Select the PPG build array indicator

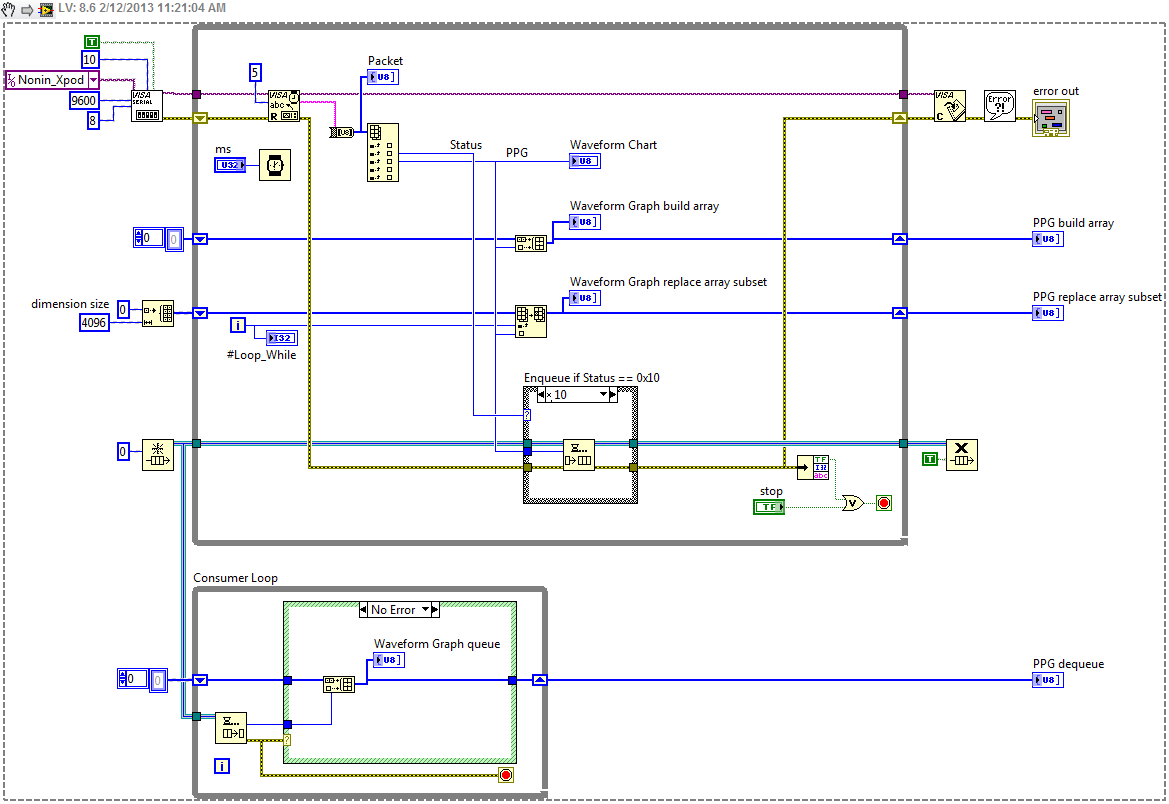point(1047,239)
